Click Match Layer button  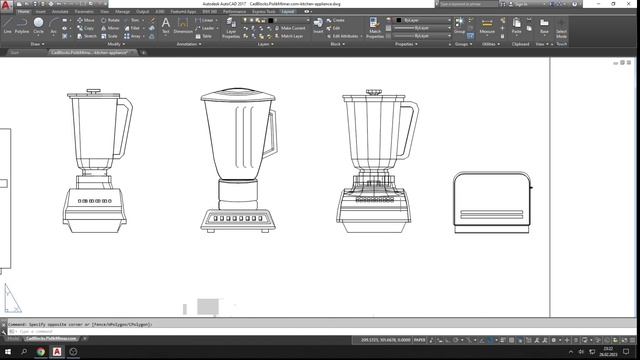(289, 36)
